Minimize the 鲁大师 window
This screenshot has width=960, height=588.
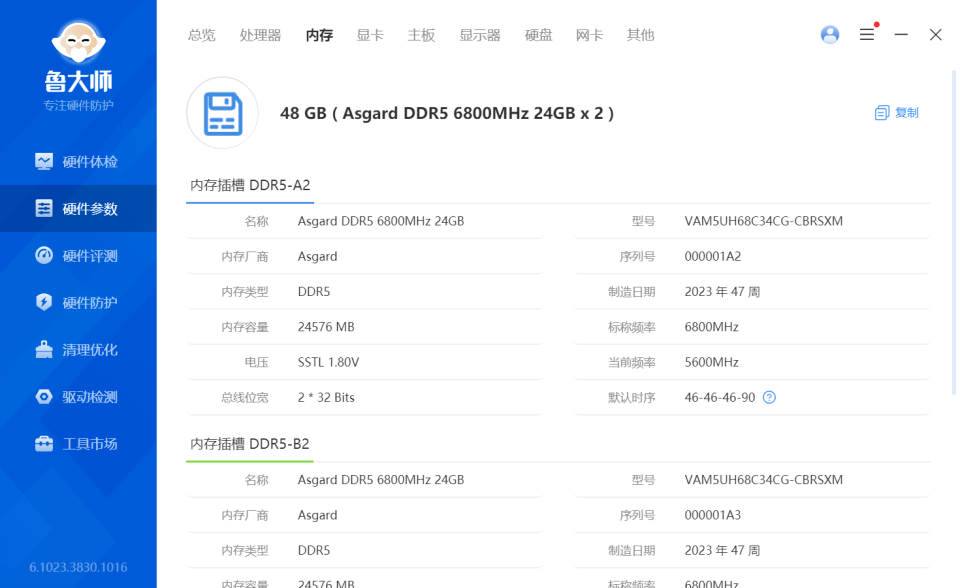[901, 35]
